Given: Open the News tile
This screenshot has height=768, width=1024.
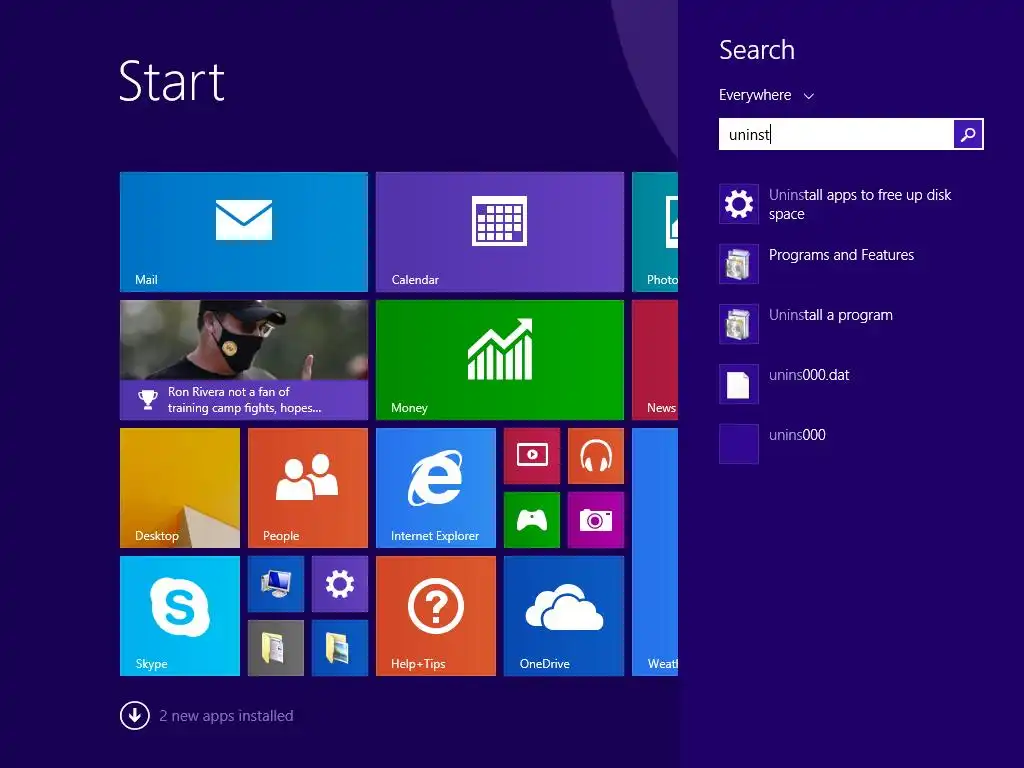Looking at the screenshot, I should pos(655,360).
